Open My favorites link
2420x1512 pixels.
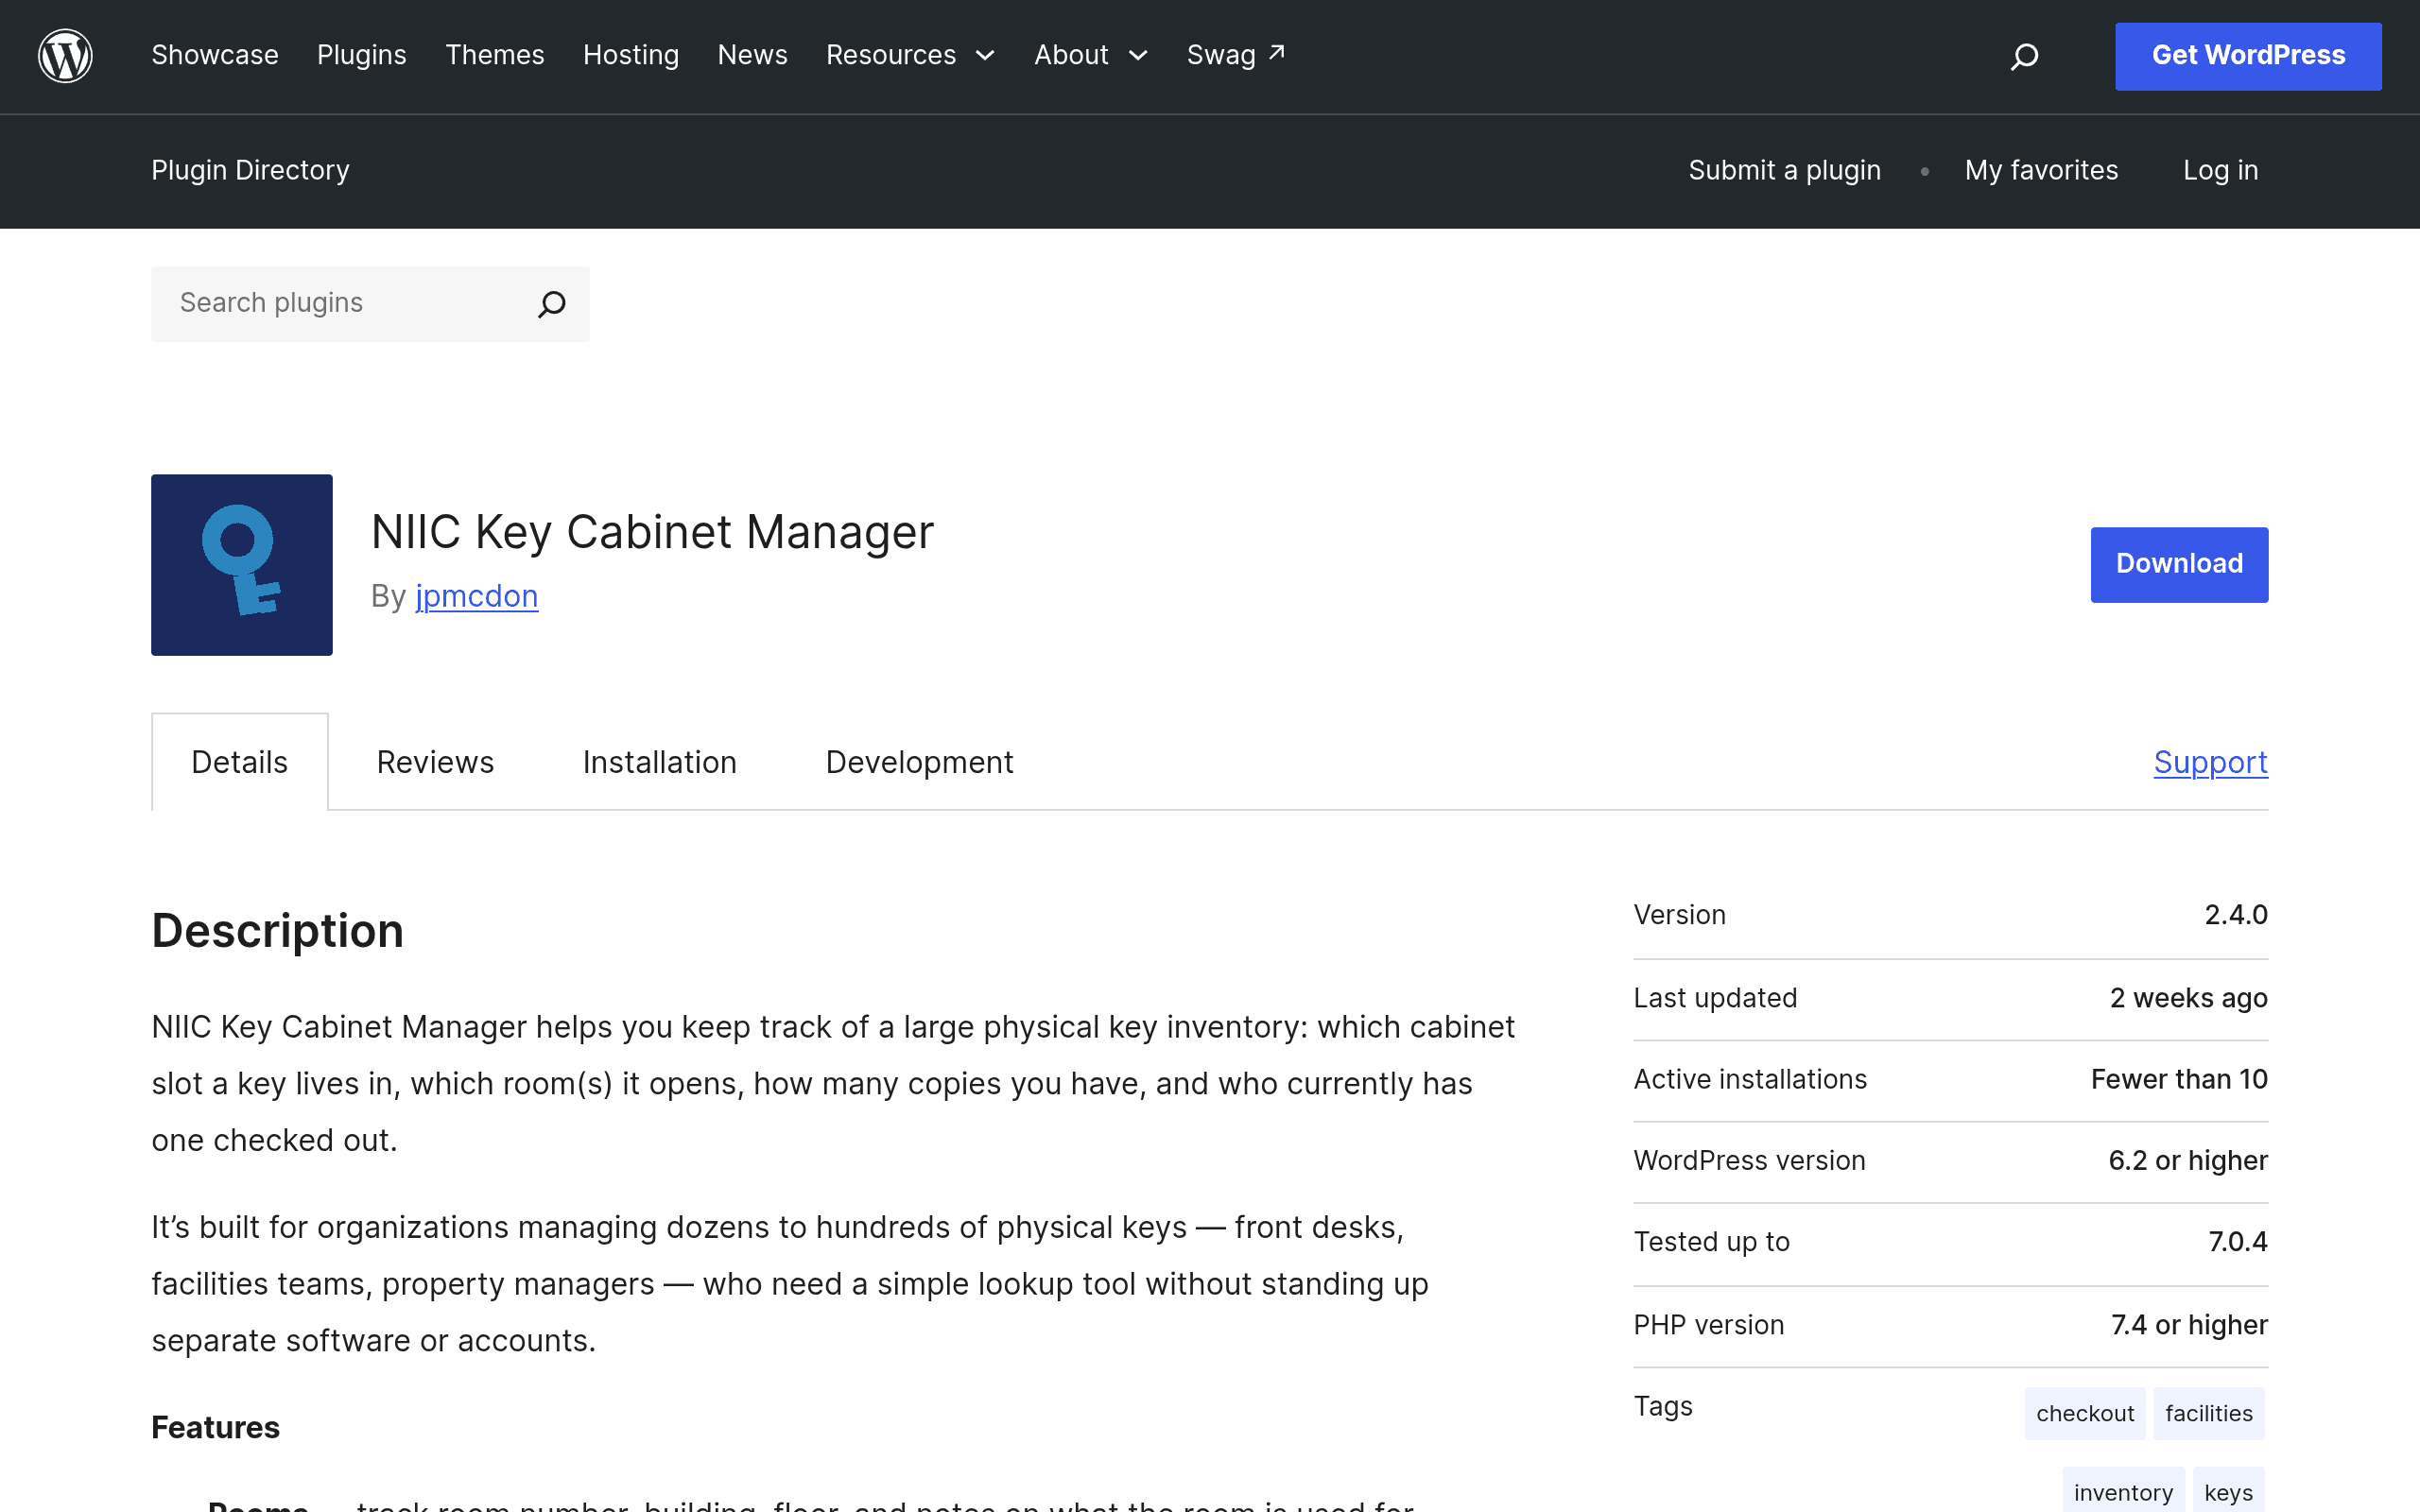coord(2041,170)
